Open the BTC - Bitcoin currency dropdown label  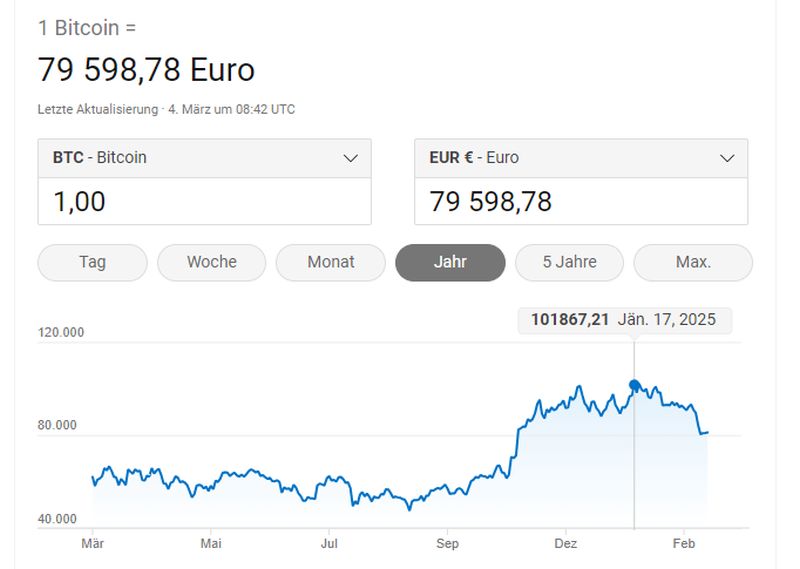click(100, 158)
